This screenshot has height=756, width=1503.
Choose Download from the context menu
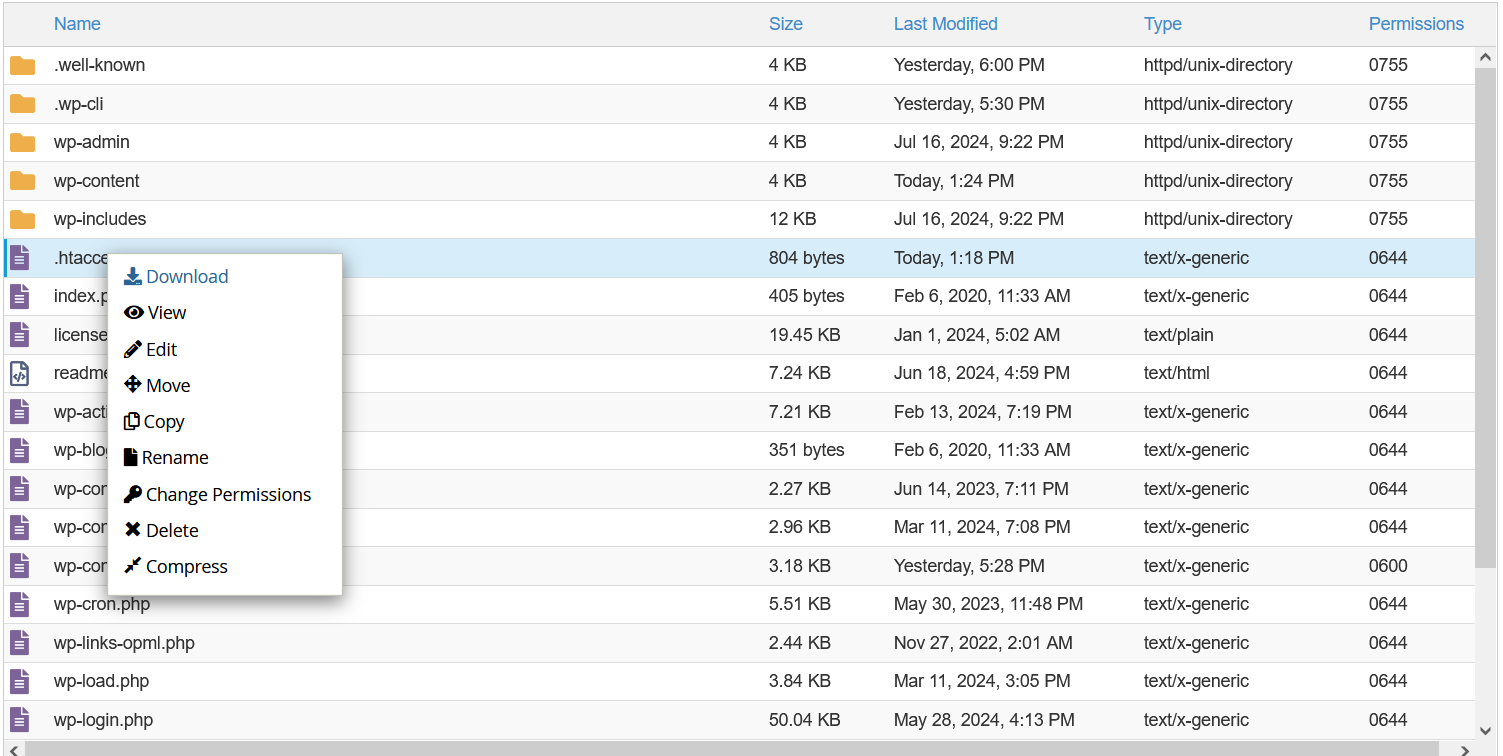(176, 277)
